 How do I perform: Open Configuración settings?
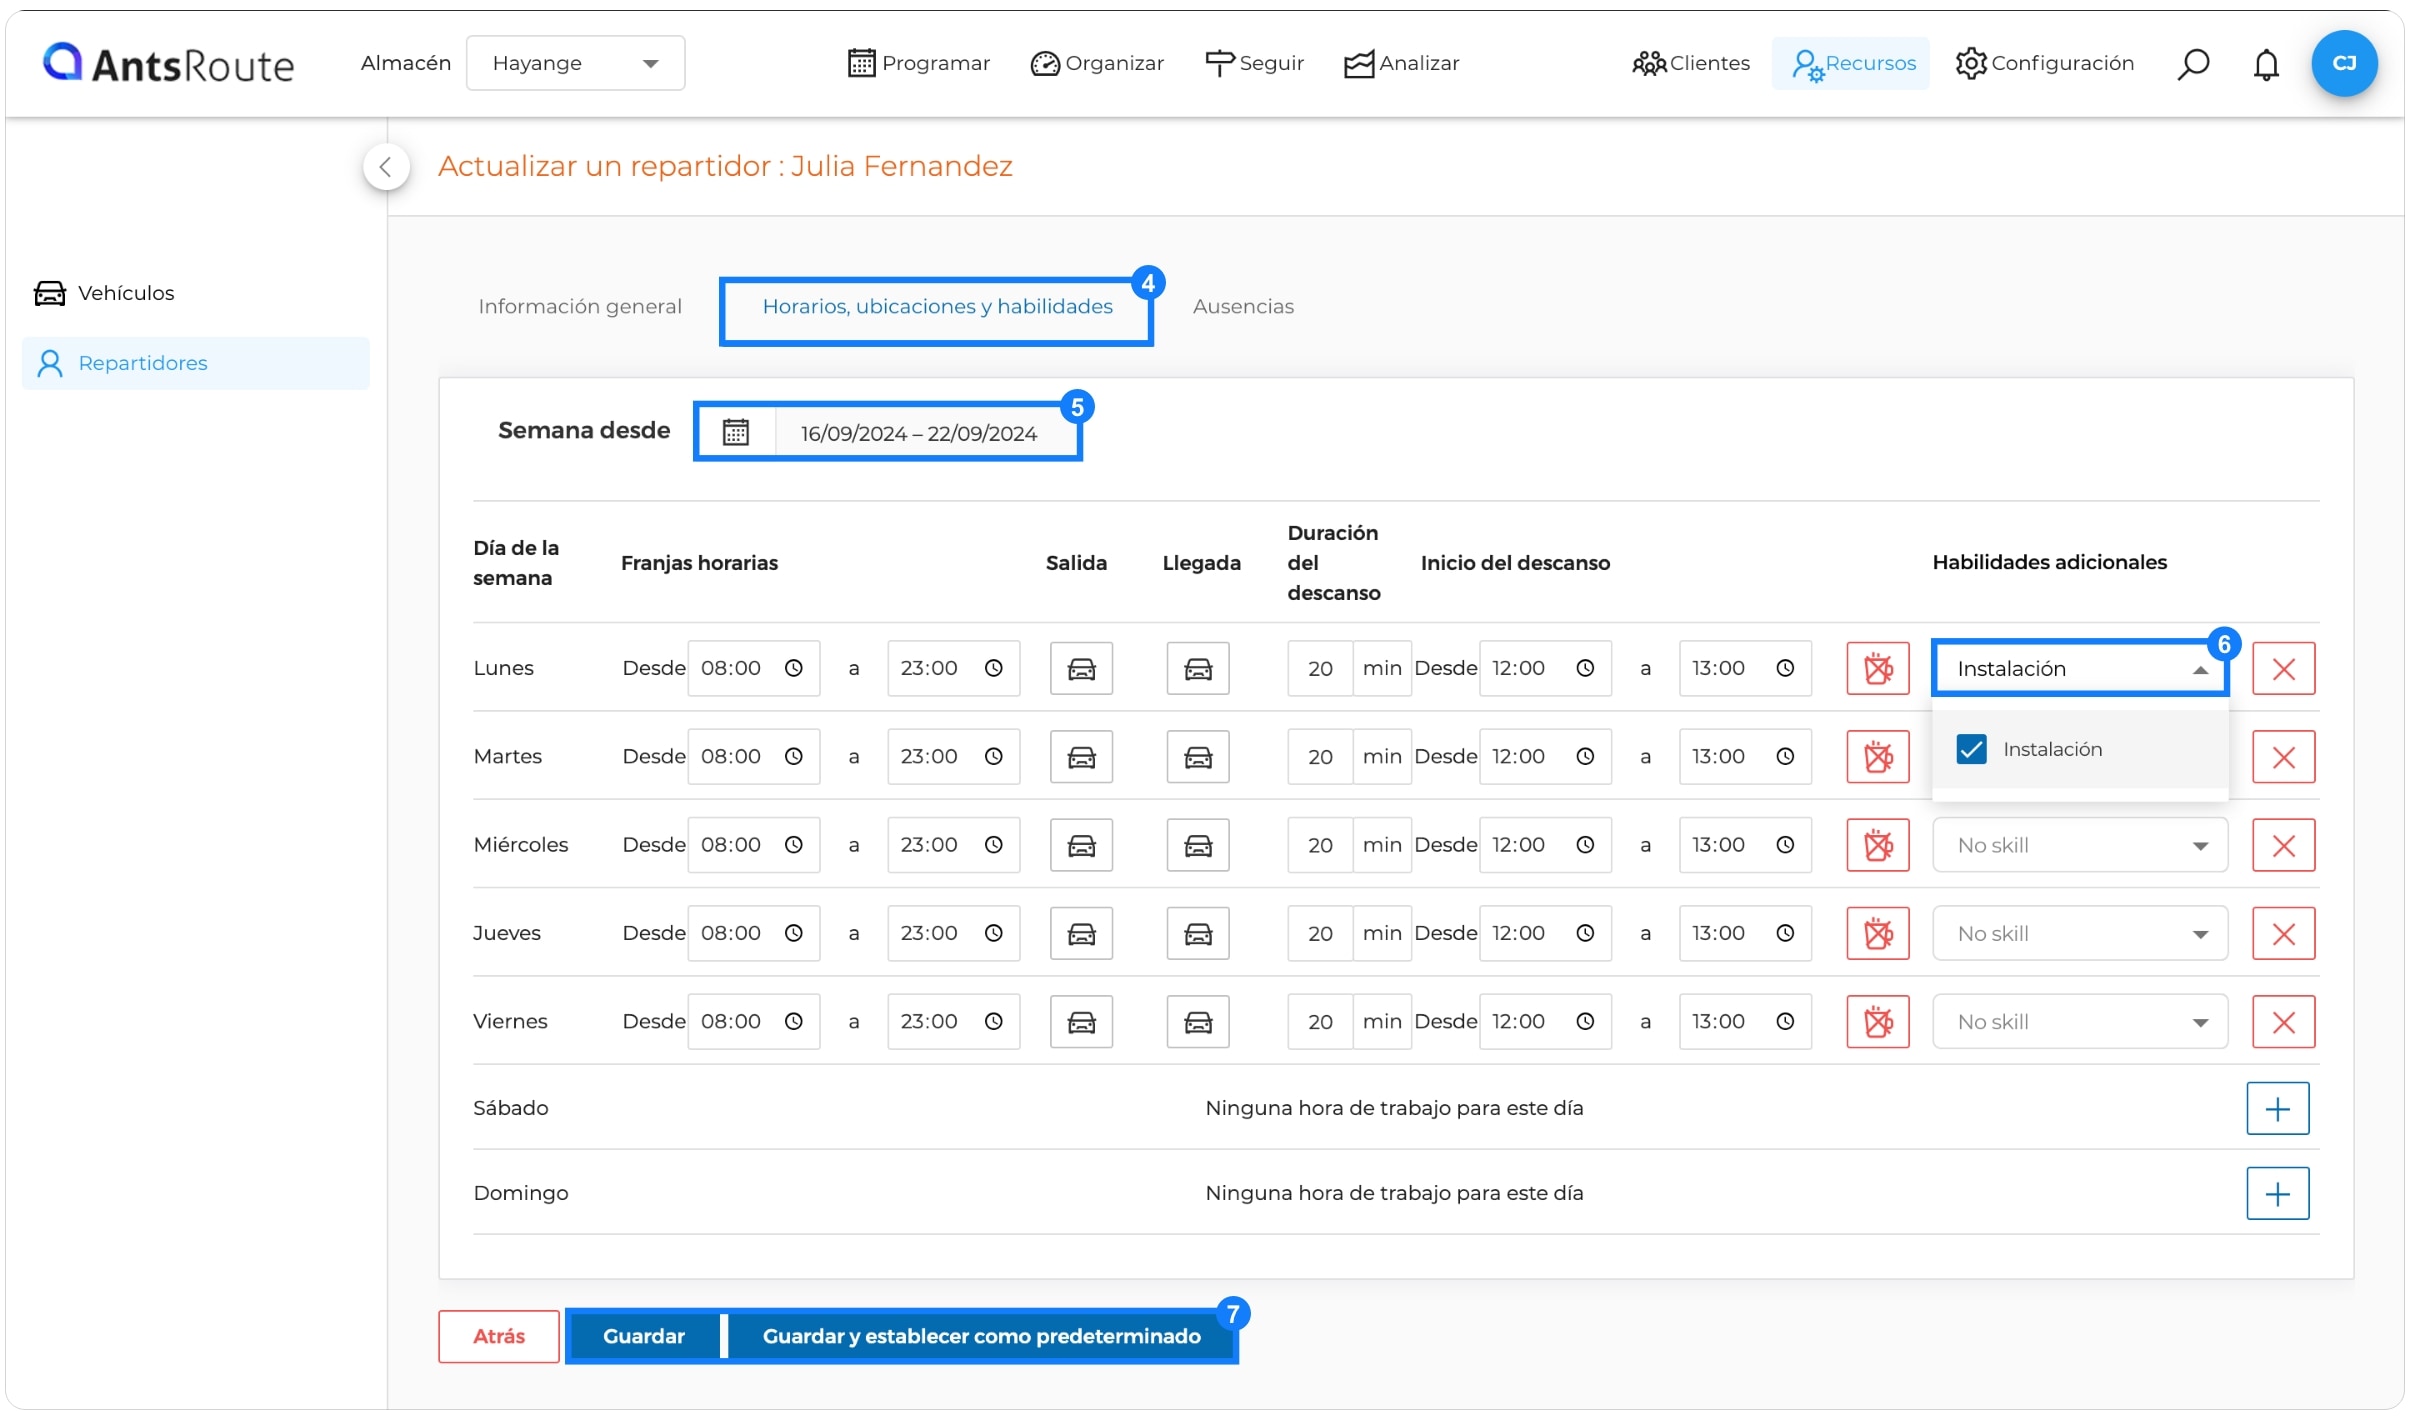(x=2045, y=63)
